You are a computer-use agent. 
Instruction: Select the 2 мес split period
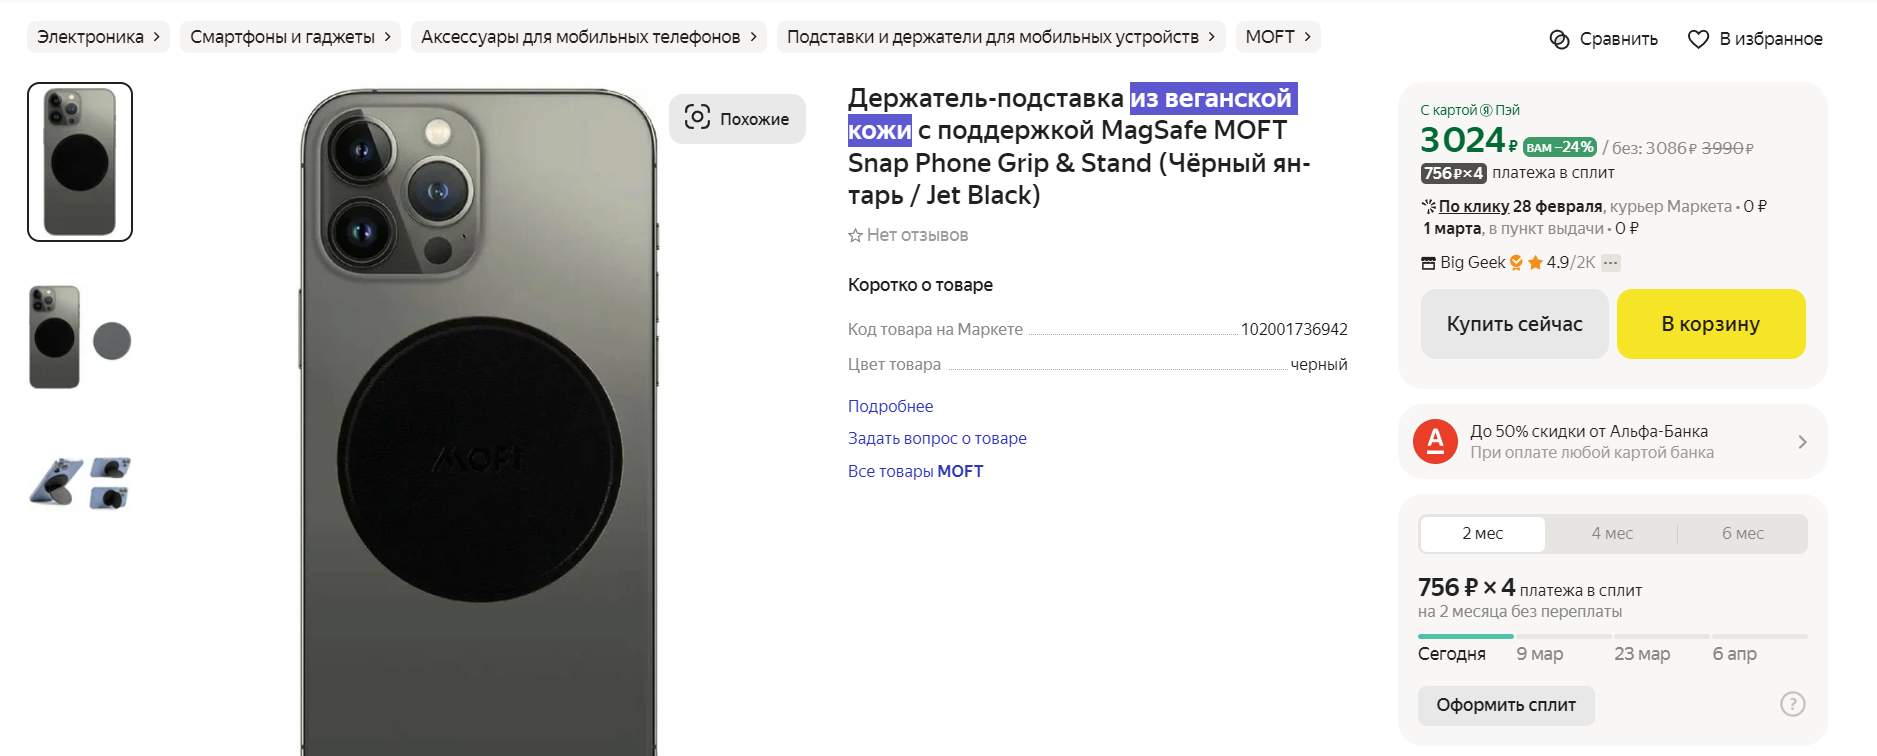[x=1482, y=534]
